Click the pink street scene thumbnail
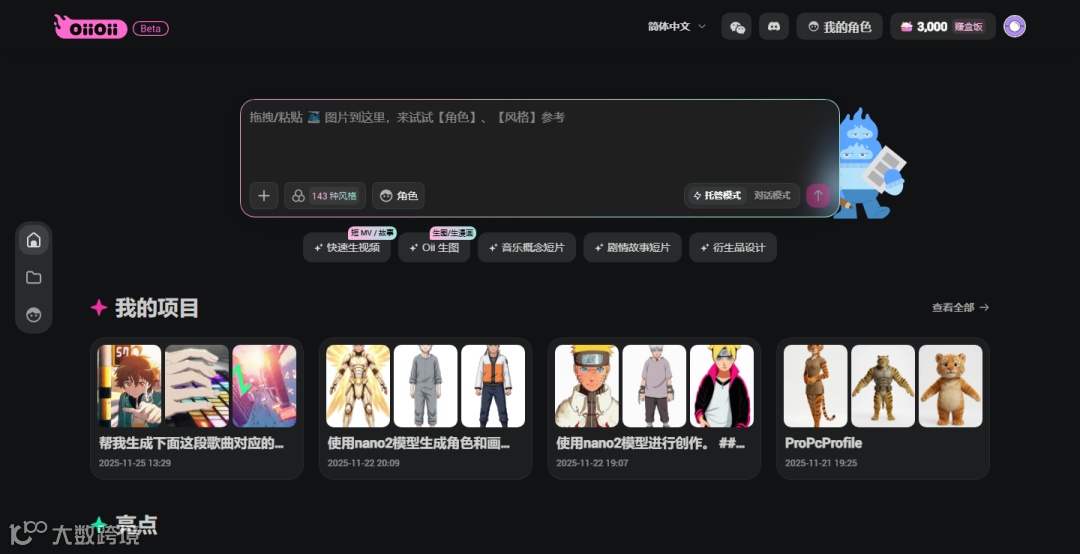Screen dimensions: 1080x554 click(x=264, y=386)
